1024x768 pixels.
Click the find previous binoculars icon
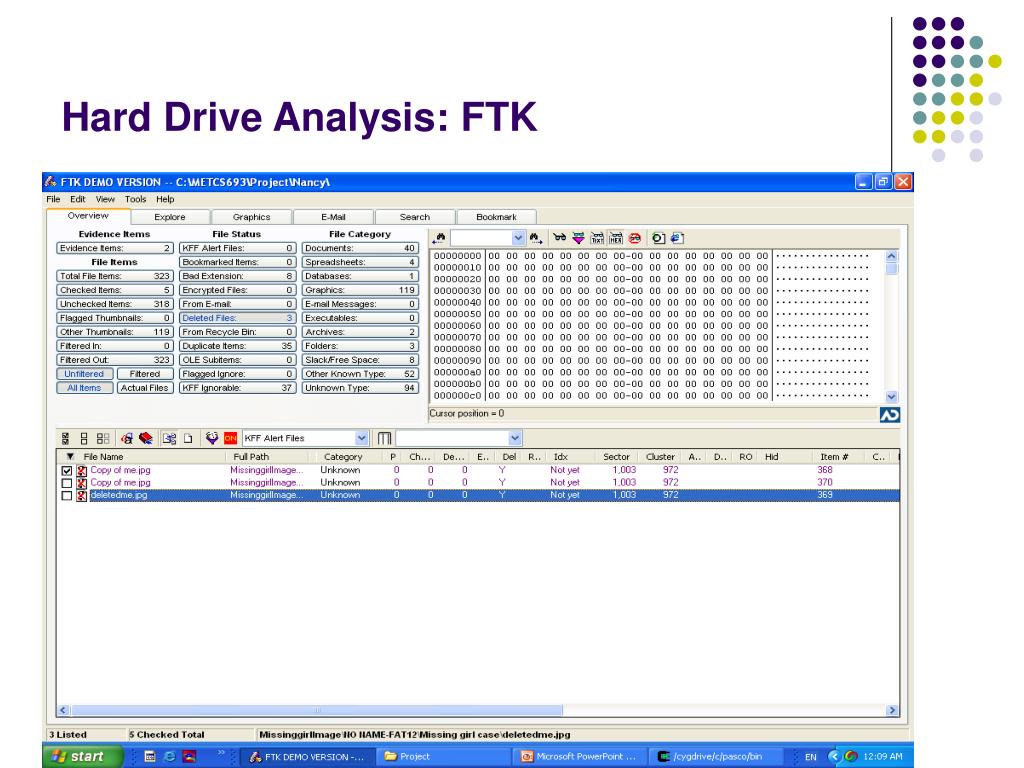pos(439,238)
